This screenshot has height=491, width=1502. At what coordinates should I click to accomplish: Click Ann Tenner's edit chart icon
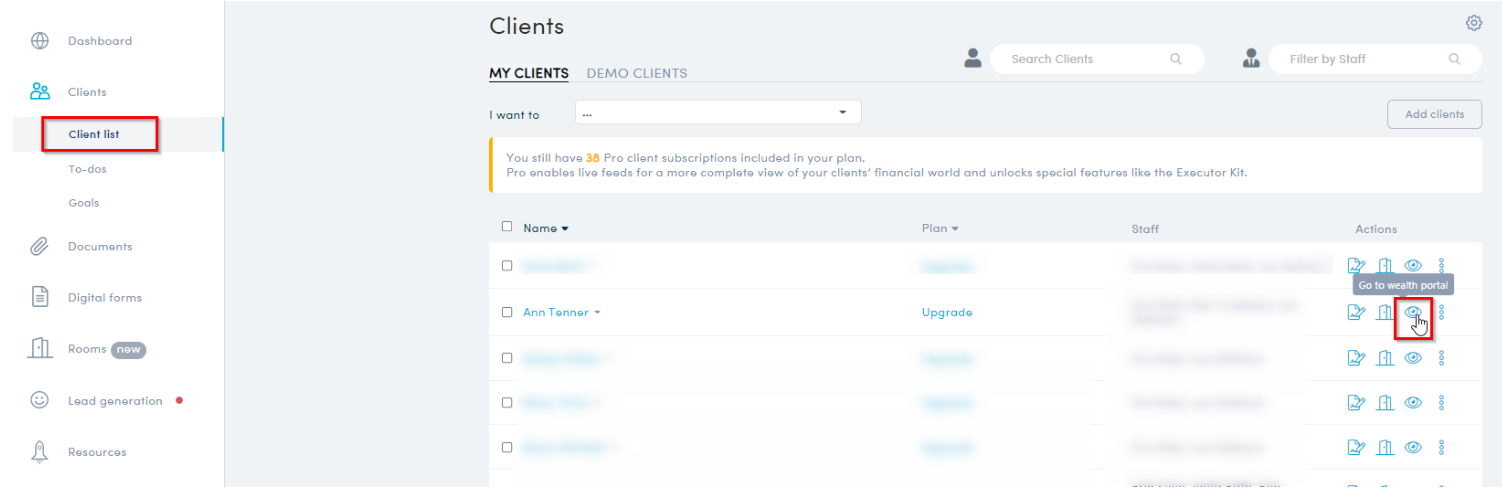pyautogui.click(x=1356, y=313)
